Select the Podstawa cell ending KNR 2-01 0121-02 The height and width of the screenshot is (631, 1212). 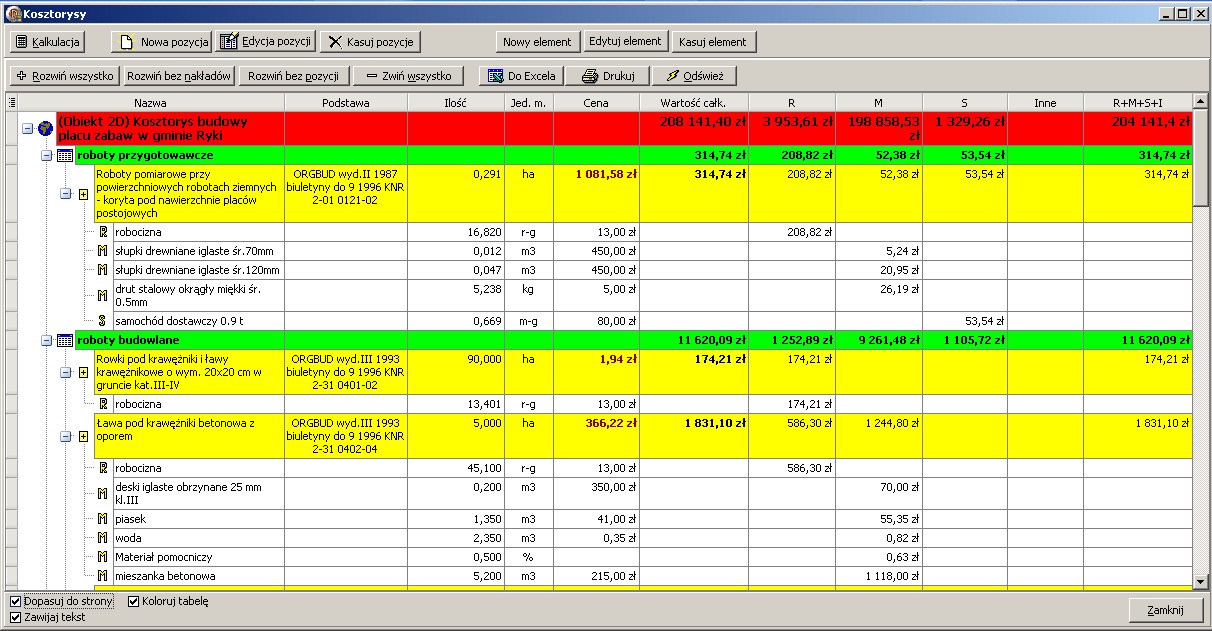[346, 194]
